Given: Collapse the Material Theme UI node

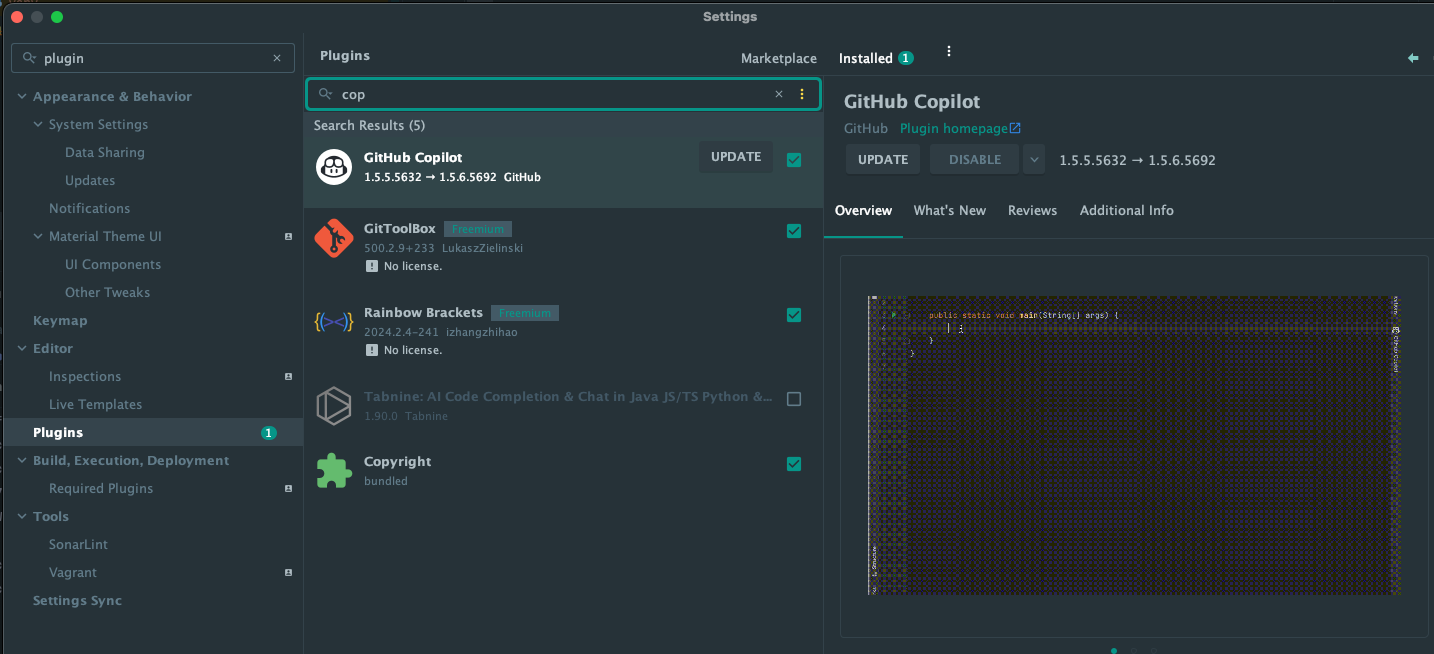Looking at the screenshot, I should (x=38, y=236).
